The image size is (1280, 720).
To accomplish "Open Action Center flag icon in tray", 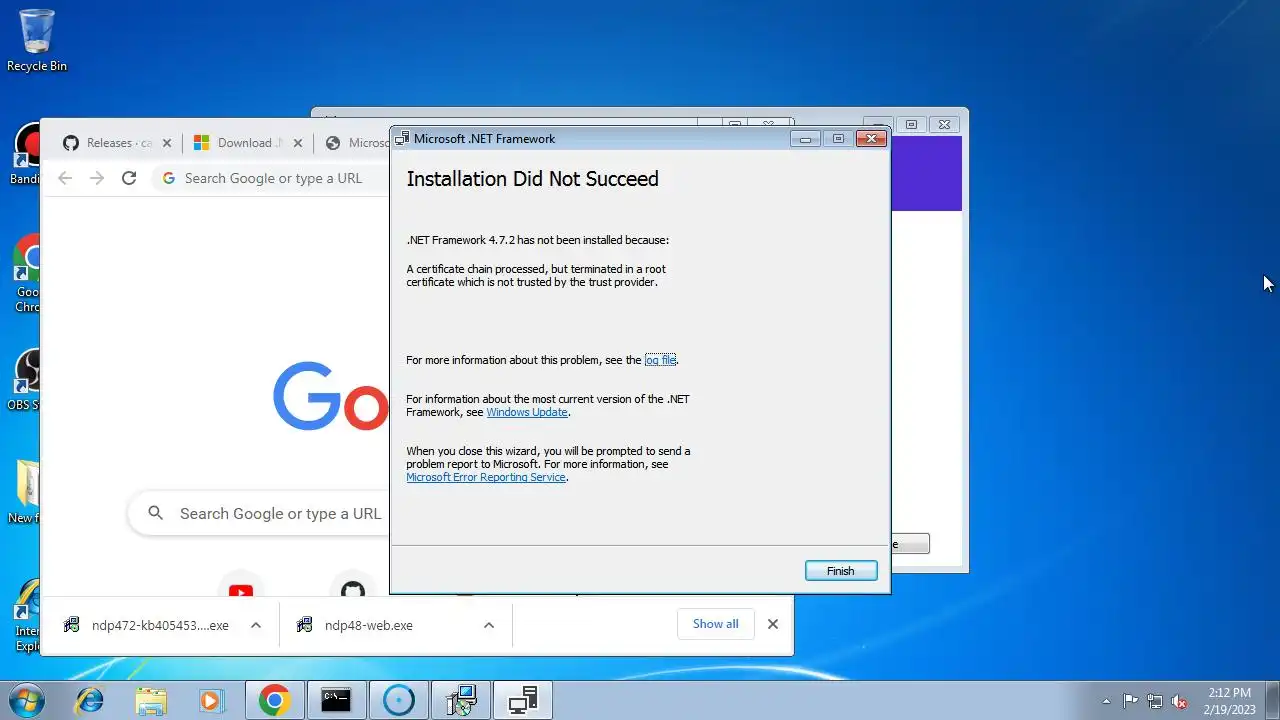I will (x=1130, y=701).
